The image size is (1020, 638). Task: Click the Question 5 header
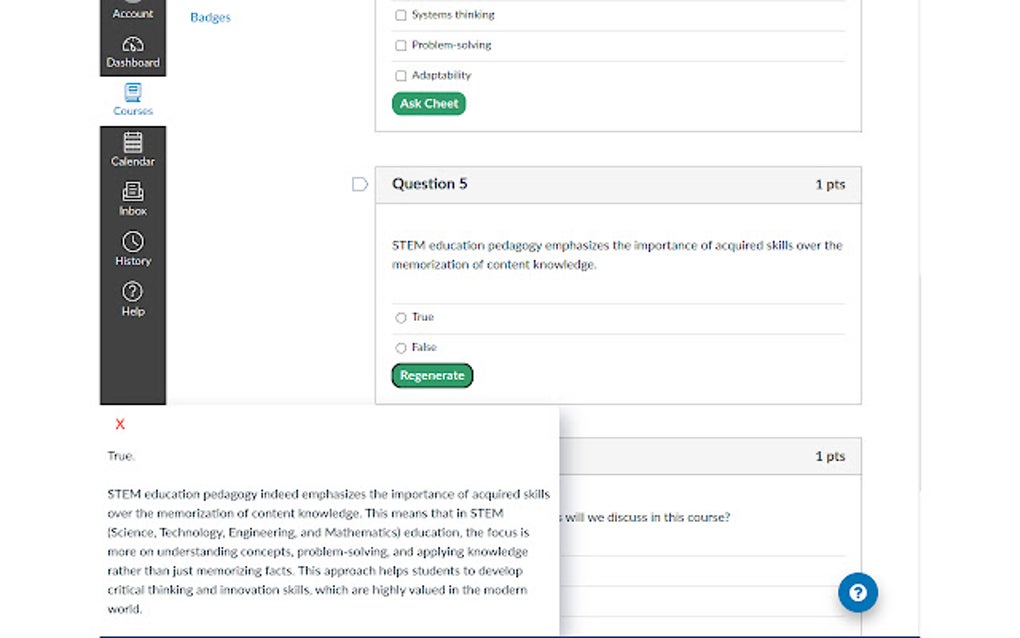(x=618, y=185)
